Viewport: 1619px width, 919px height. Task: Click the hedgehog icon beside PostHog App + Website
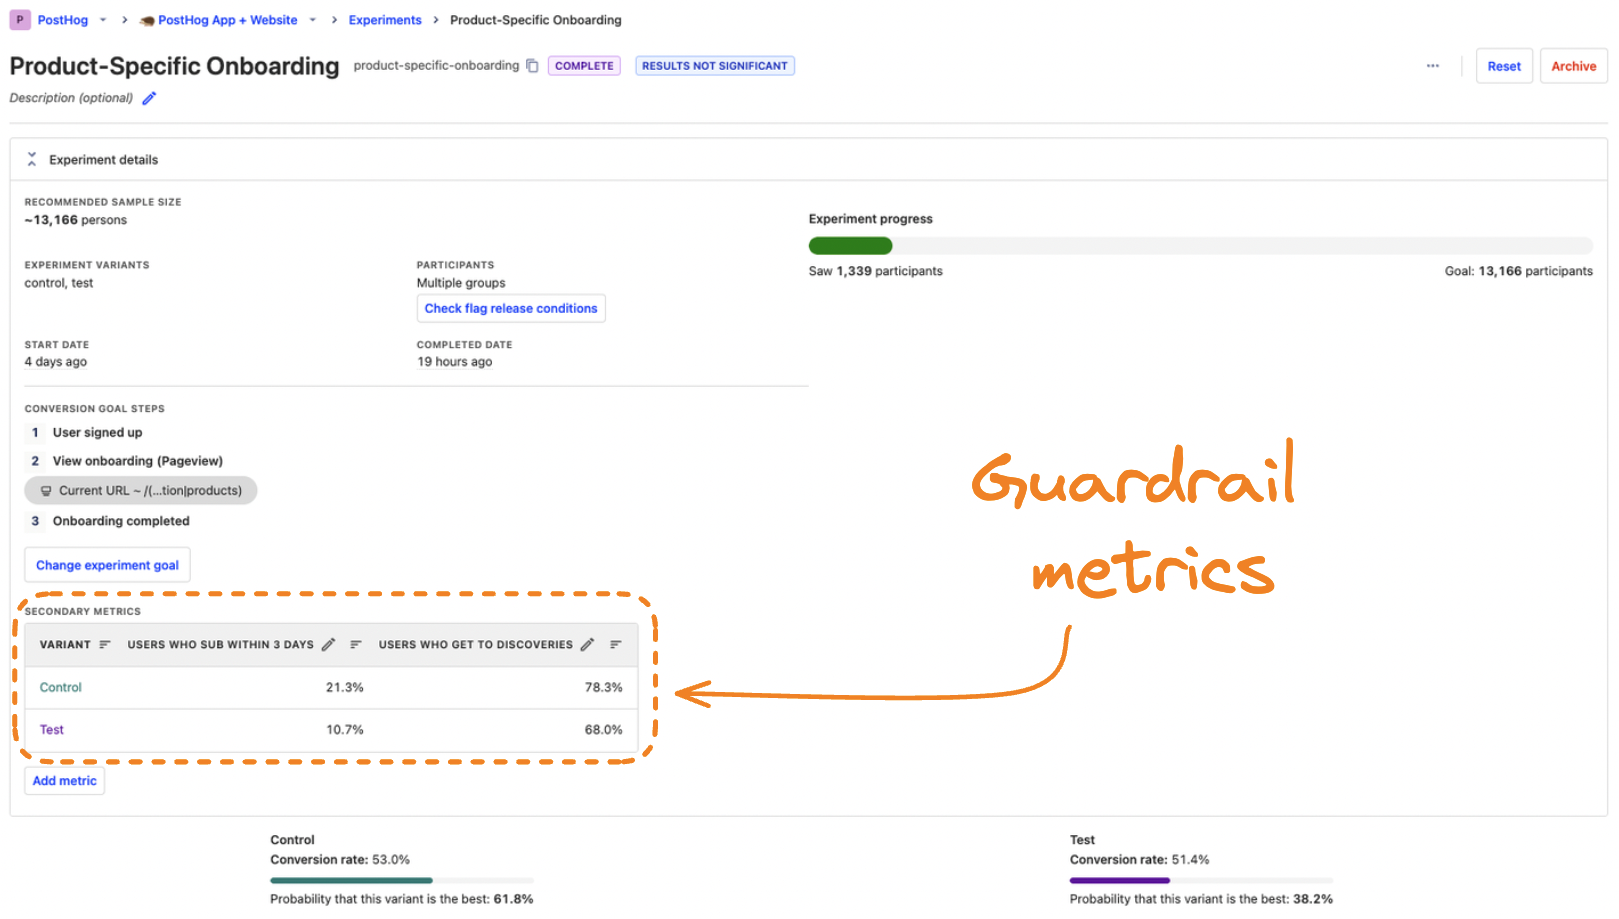pyautogui.click(x=148, y=19)
